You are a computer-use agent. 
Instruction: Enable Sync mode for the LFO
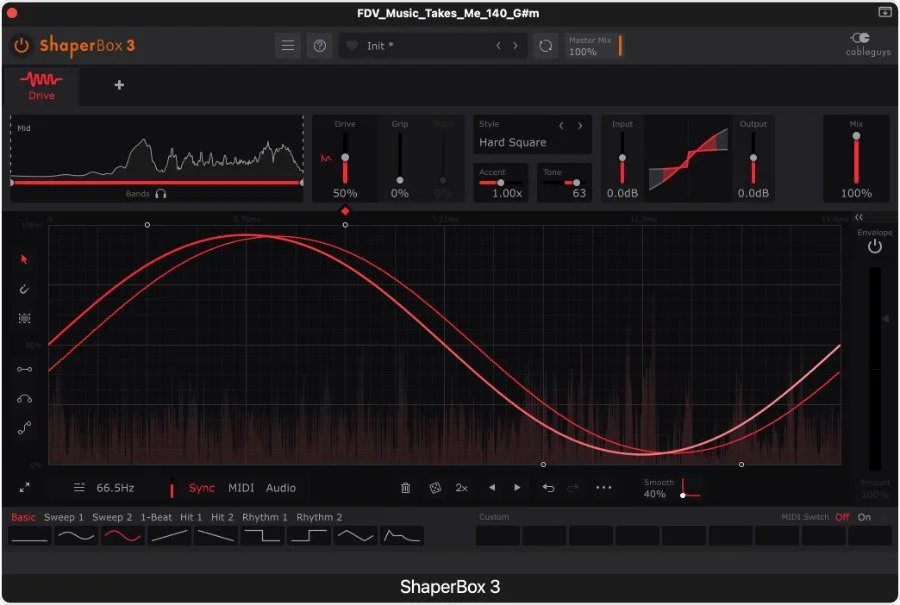[201, 487]
